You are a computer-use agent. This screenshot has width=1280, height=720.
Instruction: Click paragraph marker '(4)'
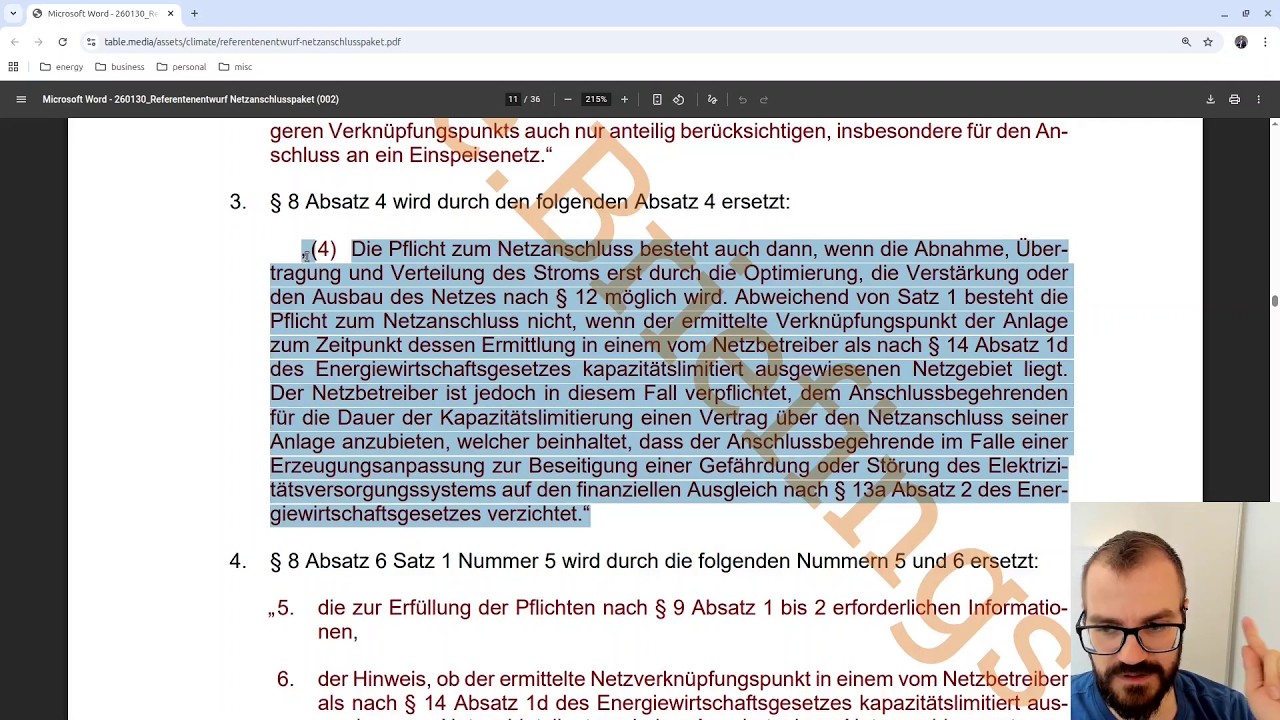[323, 249]
